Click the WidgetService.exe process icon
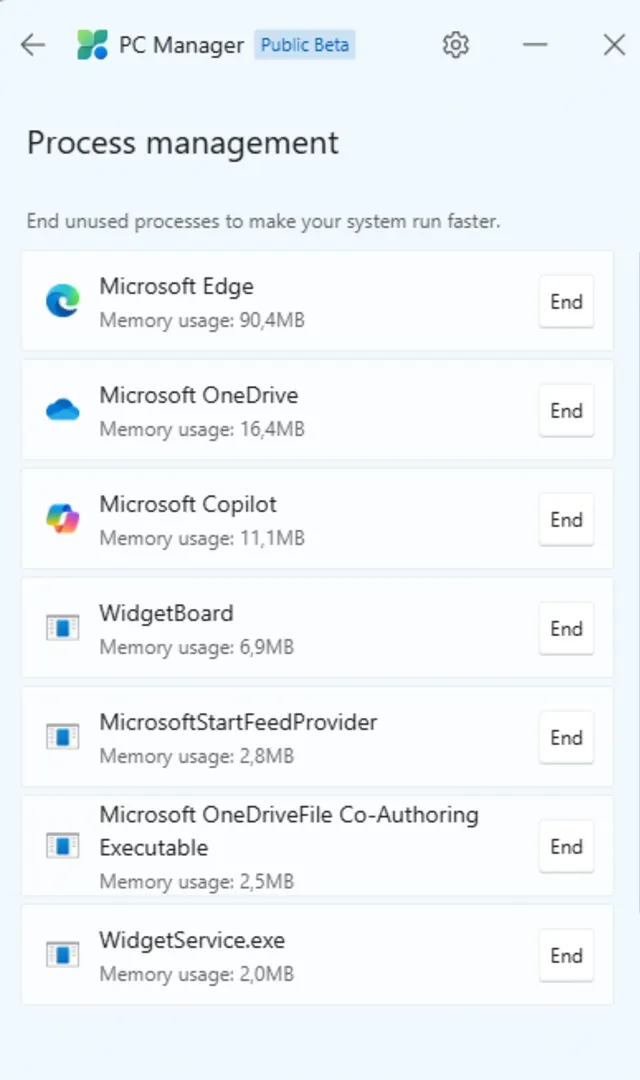 pyautogui.click(x=62, y=956)
